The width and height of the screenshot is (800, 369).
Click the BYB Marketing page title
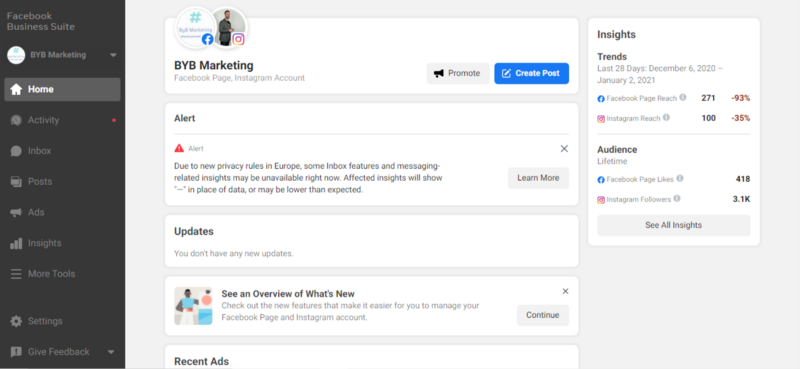[214, 65]
